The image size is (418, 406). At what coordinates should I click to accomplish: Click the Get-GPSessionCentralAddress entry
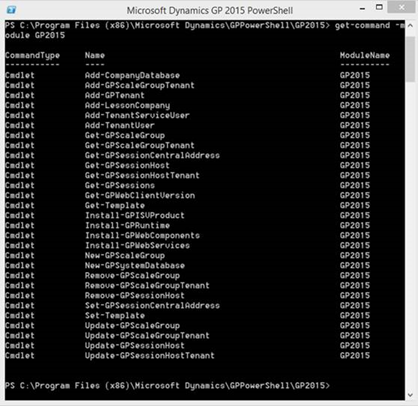(x=152, y=155)
